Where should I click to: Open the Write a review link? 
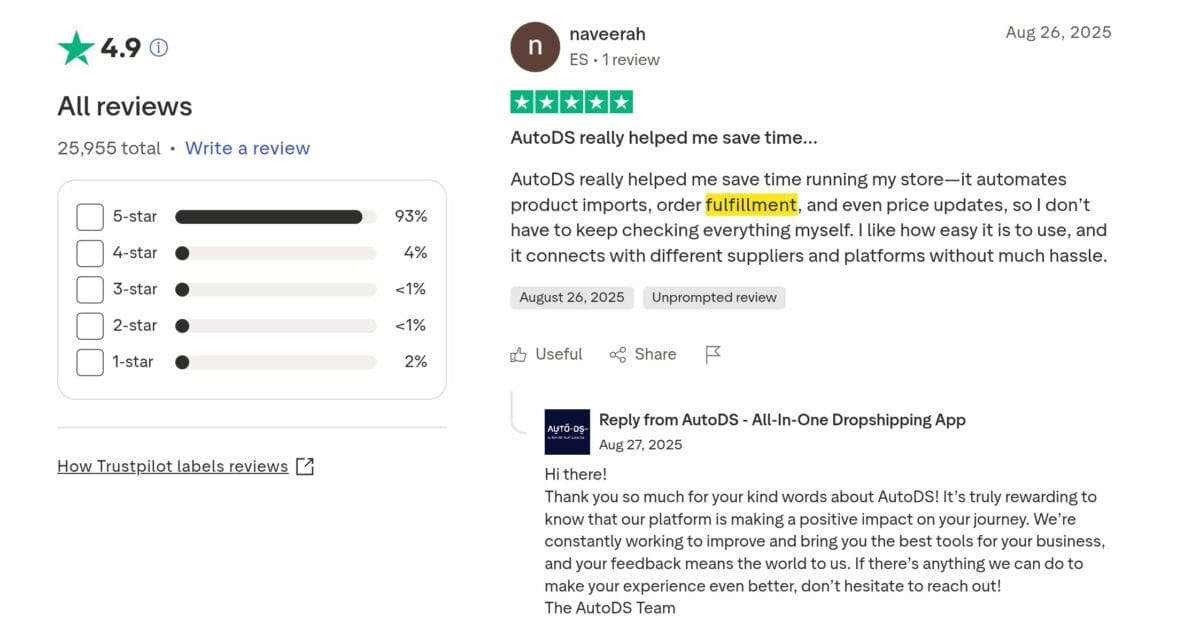(247, 148)
